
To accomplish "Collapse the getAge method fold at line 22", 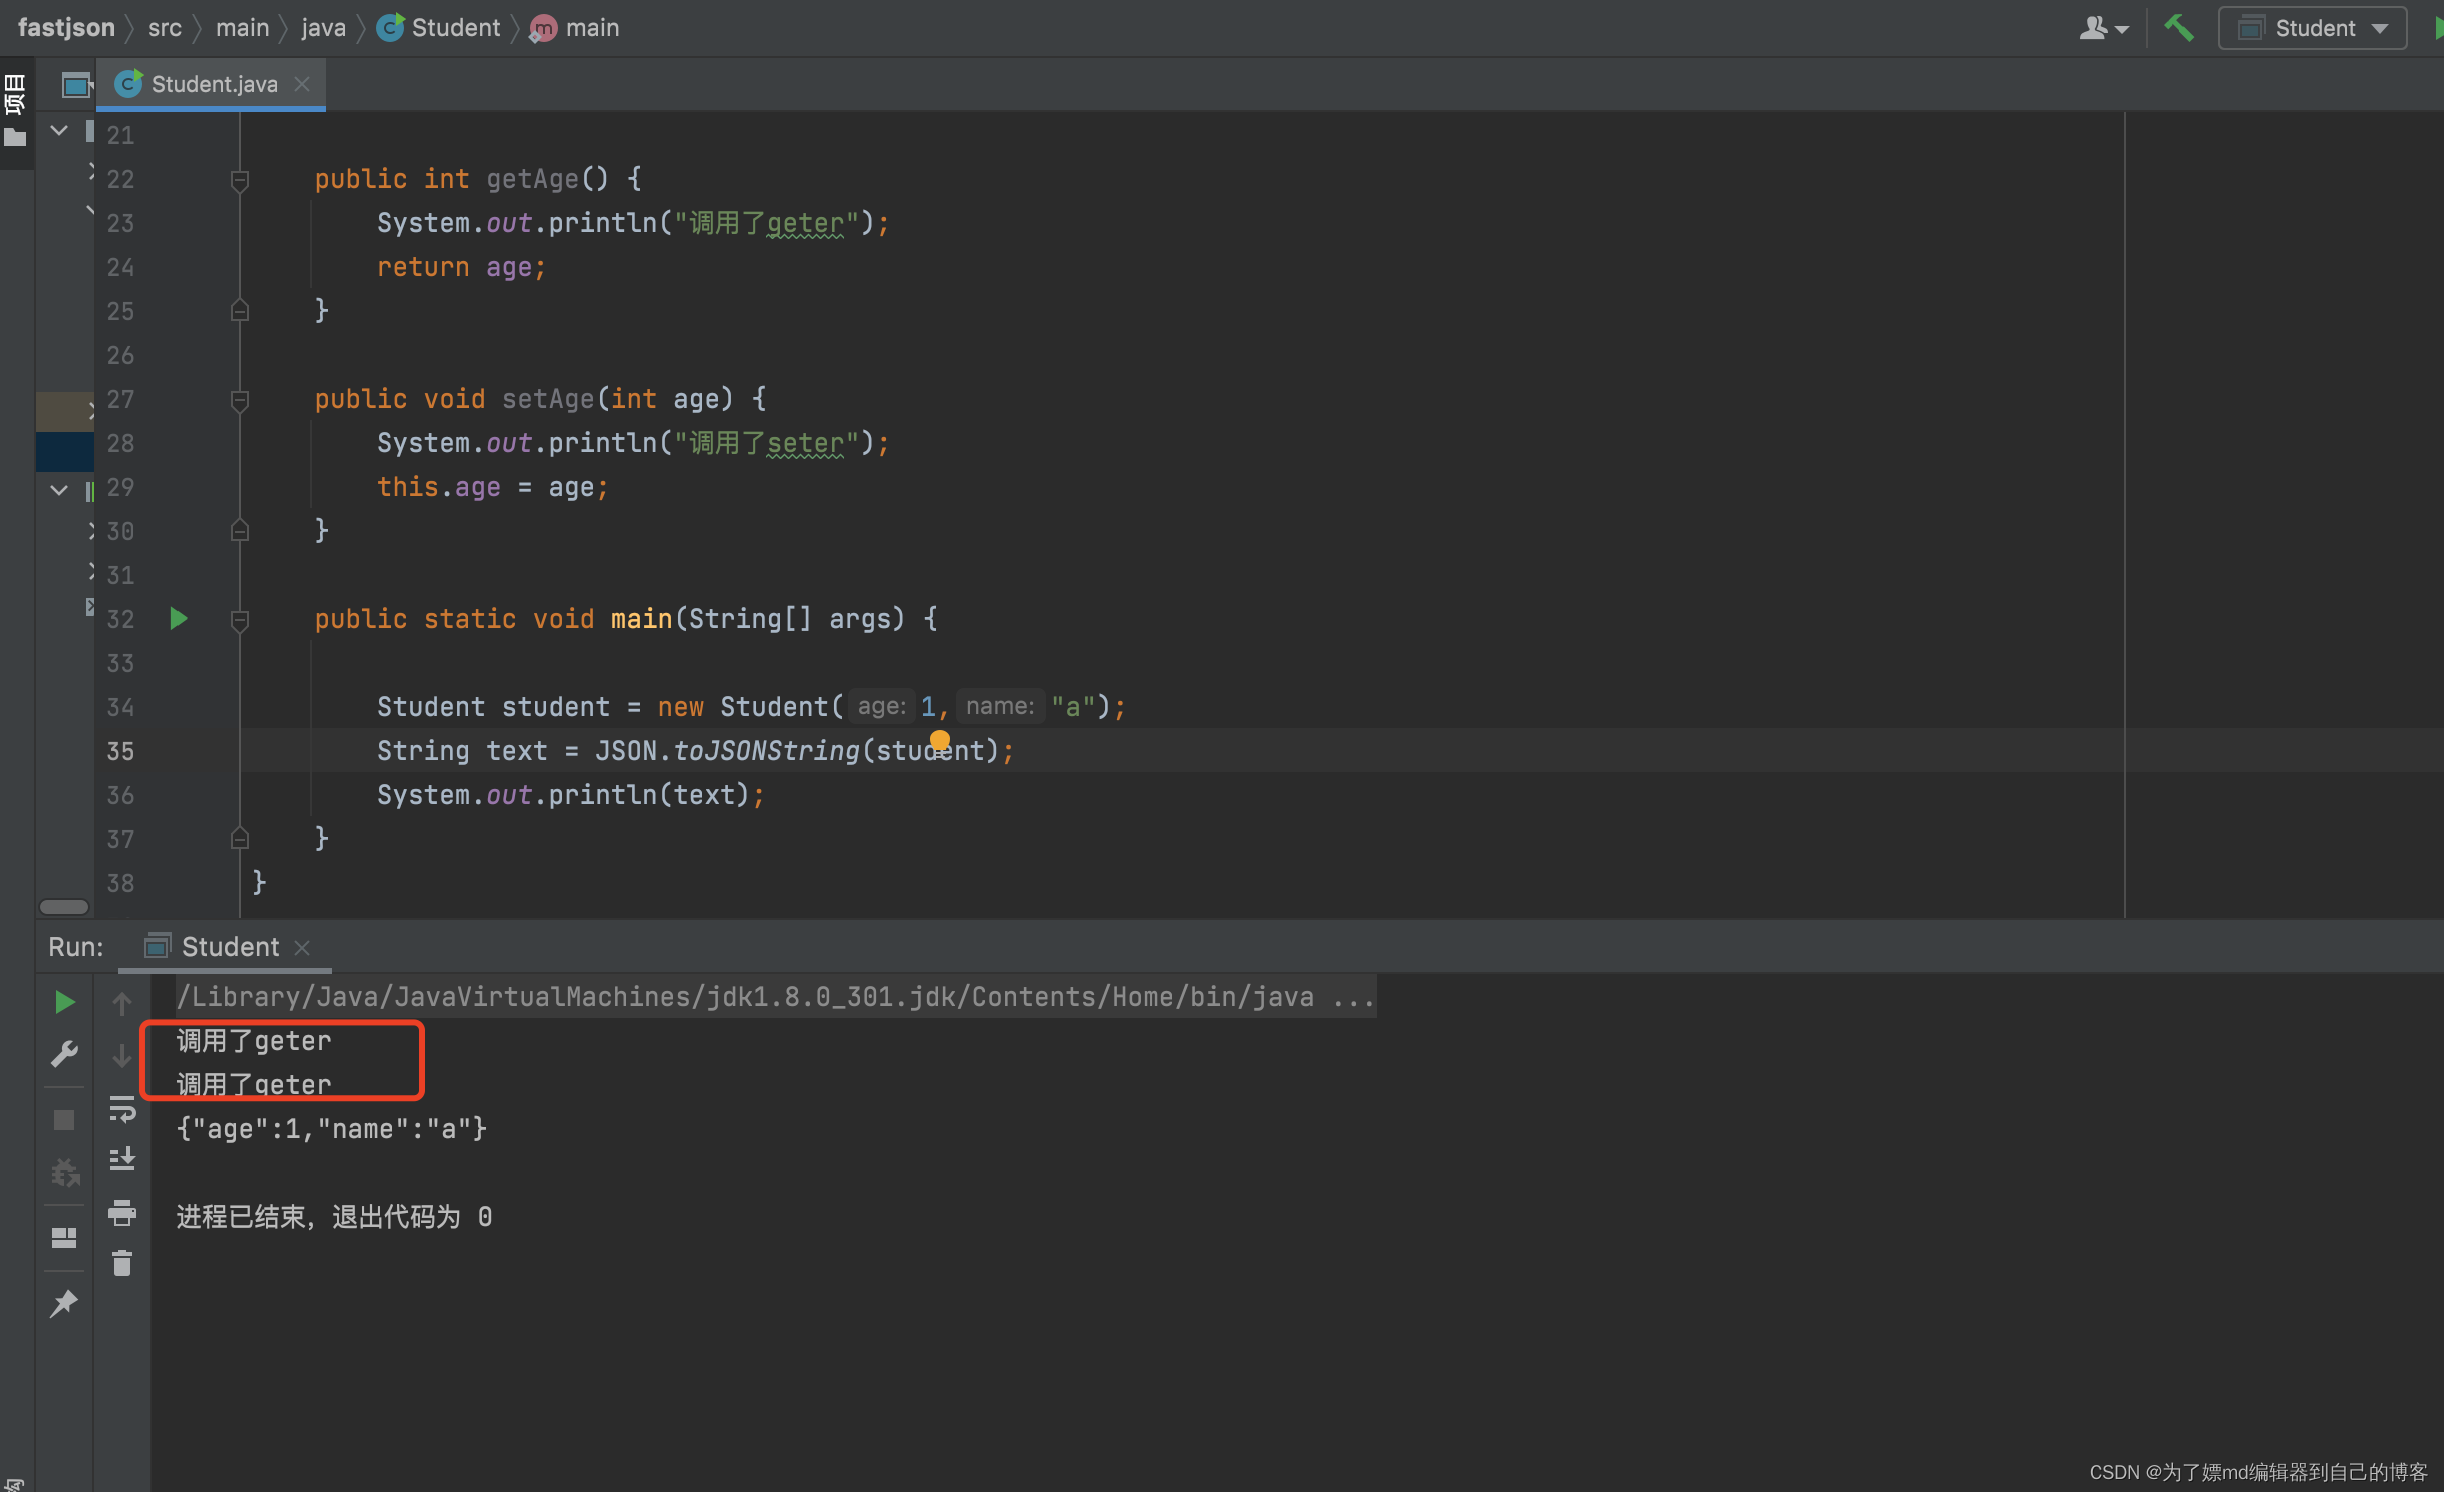I will [239, 180].
